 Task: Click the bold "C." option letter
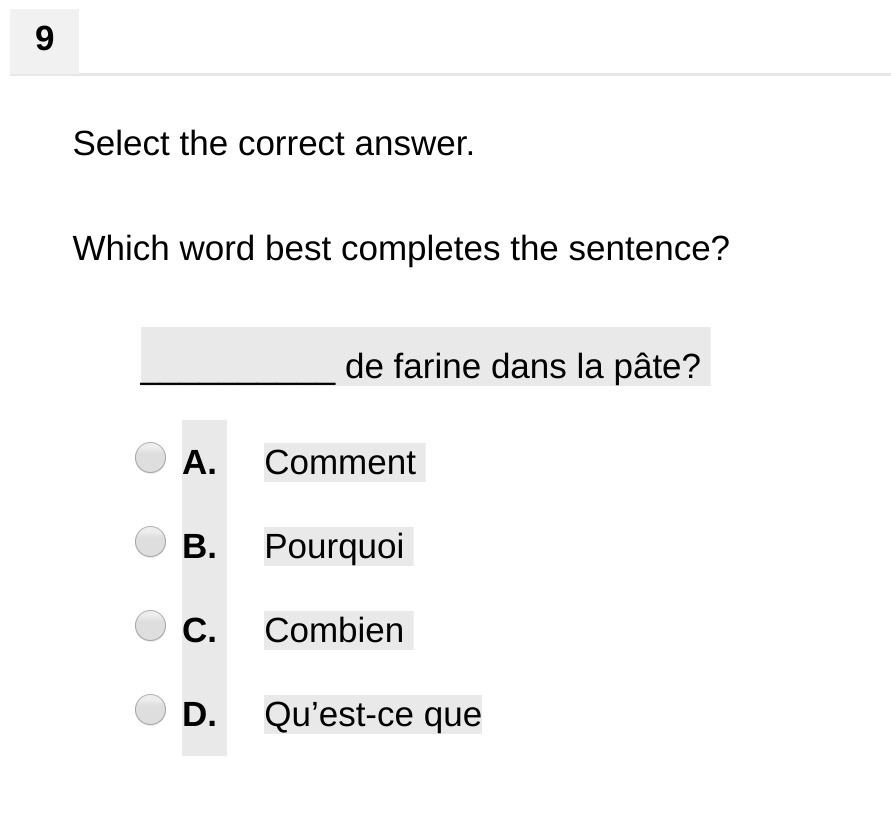point(199,631)
